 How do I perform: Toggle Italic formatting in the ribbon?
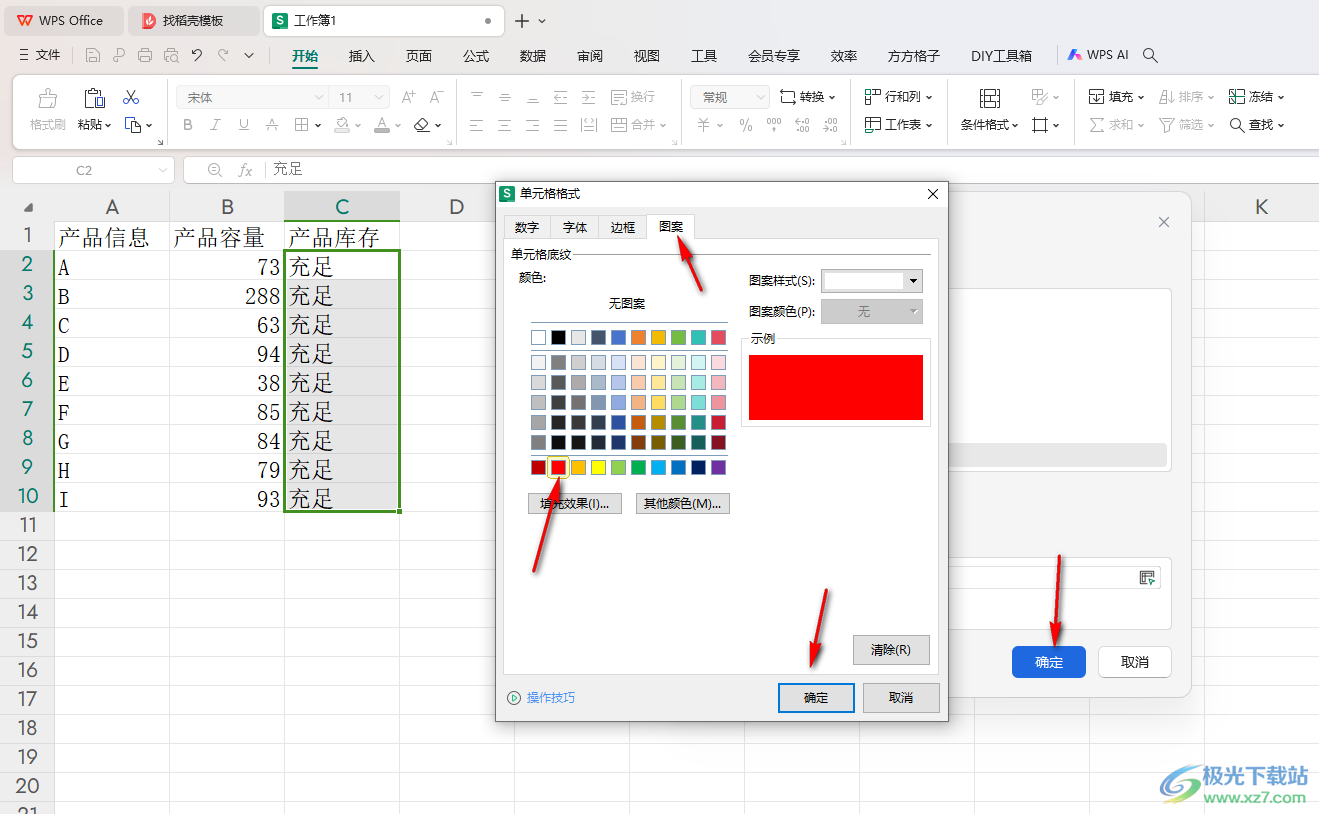(215, 125)
